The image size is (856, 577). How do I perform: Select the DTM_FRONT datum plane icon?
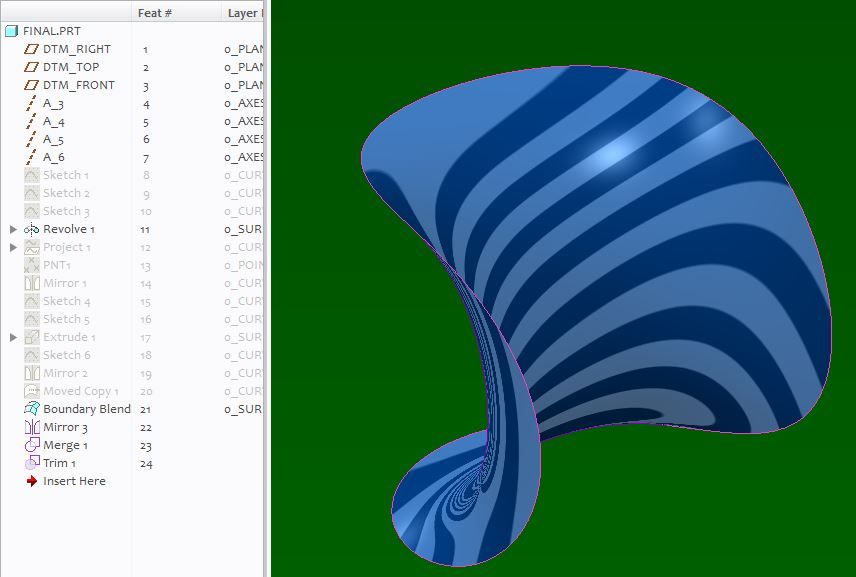point(32,85)
